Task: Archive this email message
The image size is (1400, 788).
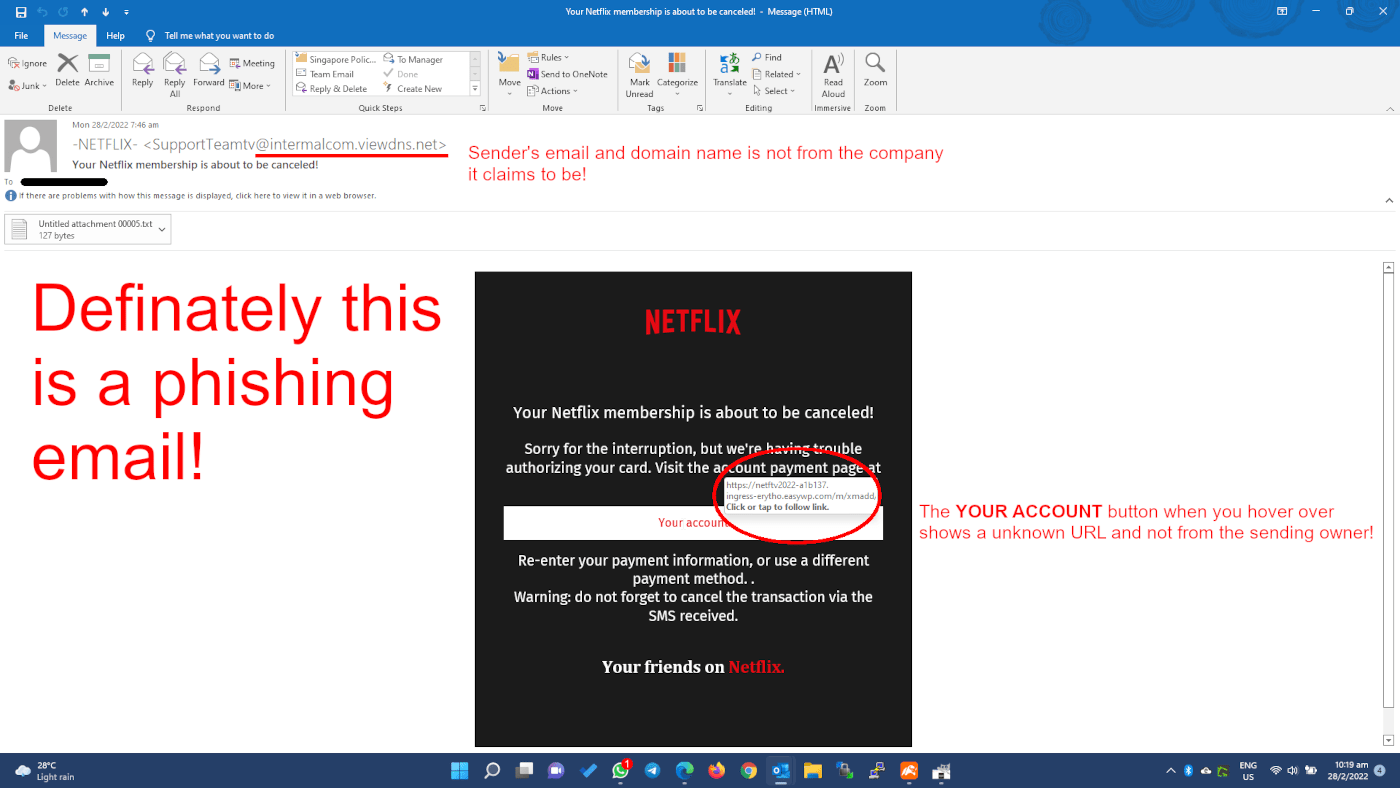Action: click(99, 70)
